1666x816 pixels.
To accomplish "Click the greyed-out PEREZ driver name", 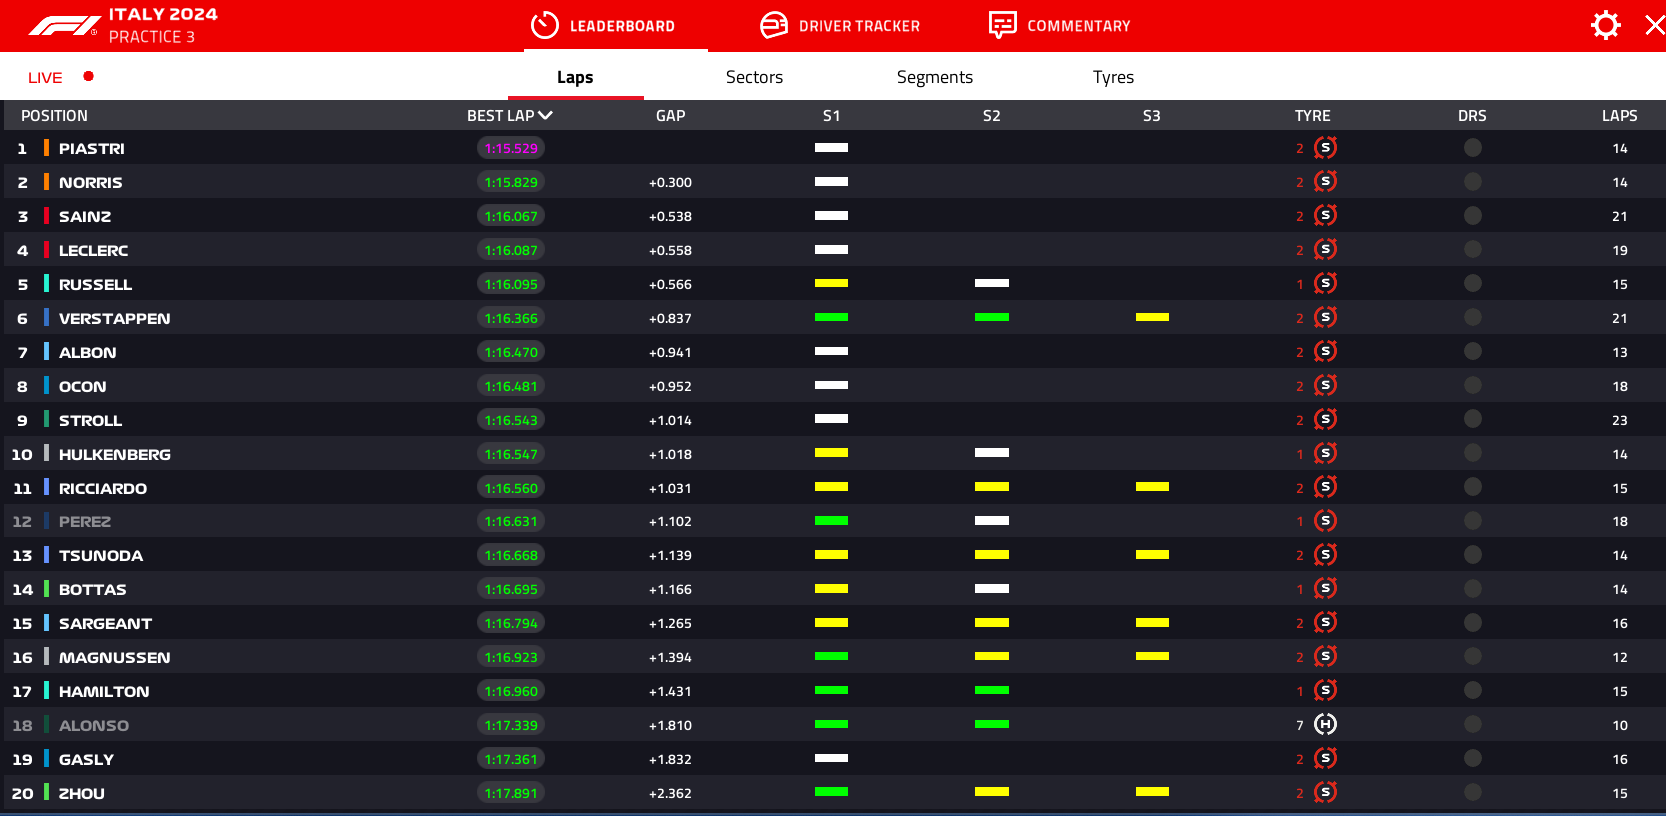I will click(x=85, y=522).
